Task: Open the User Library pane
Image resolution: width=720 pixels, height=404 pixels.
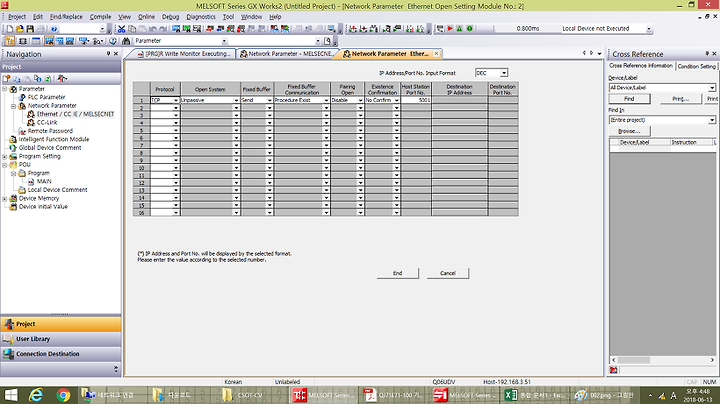Action: [61, 339]
